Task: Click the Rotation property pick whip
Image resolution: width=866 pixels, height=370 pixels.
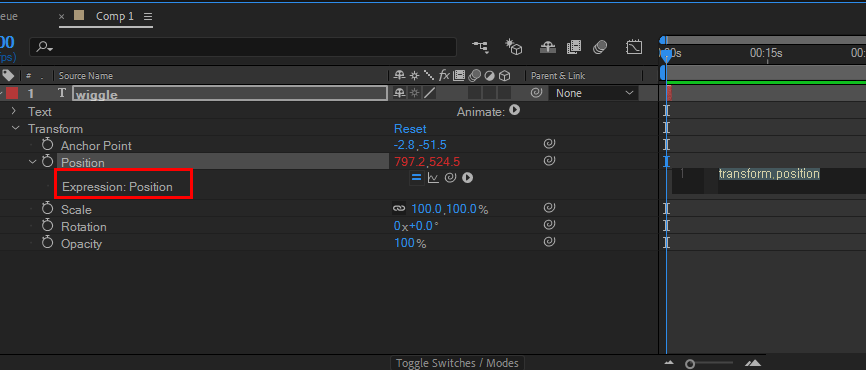Action: click(549, 225)
